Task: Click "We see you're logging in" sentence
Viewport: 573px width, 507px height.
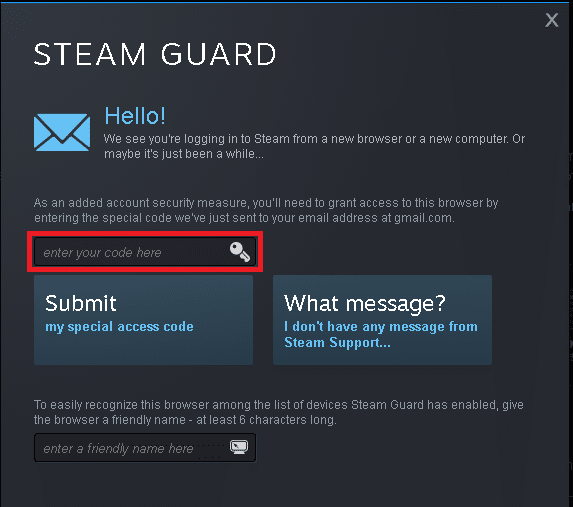Action: [x=314, y=139]
